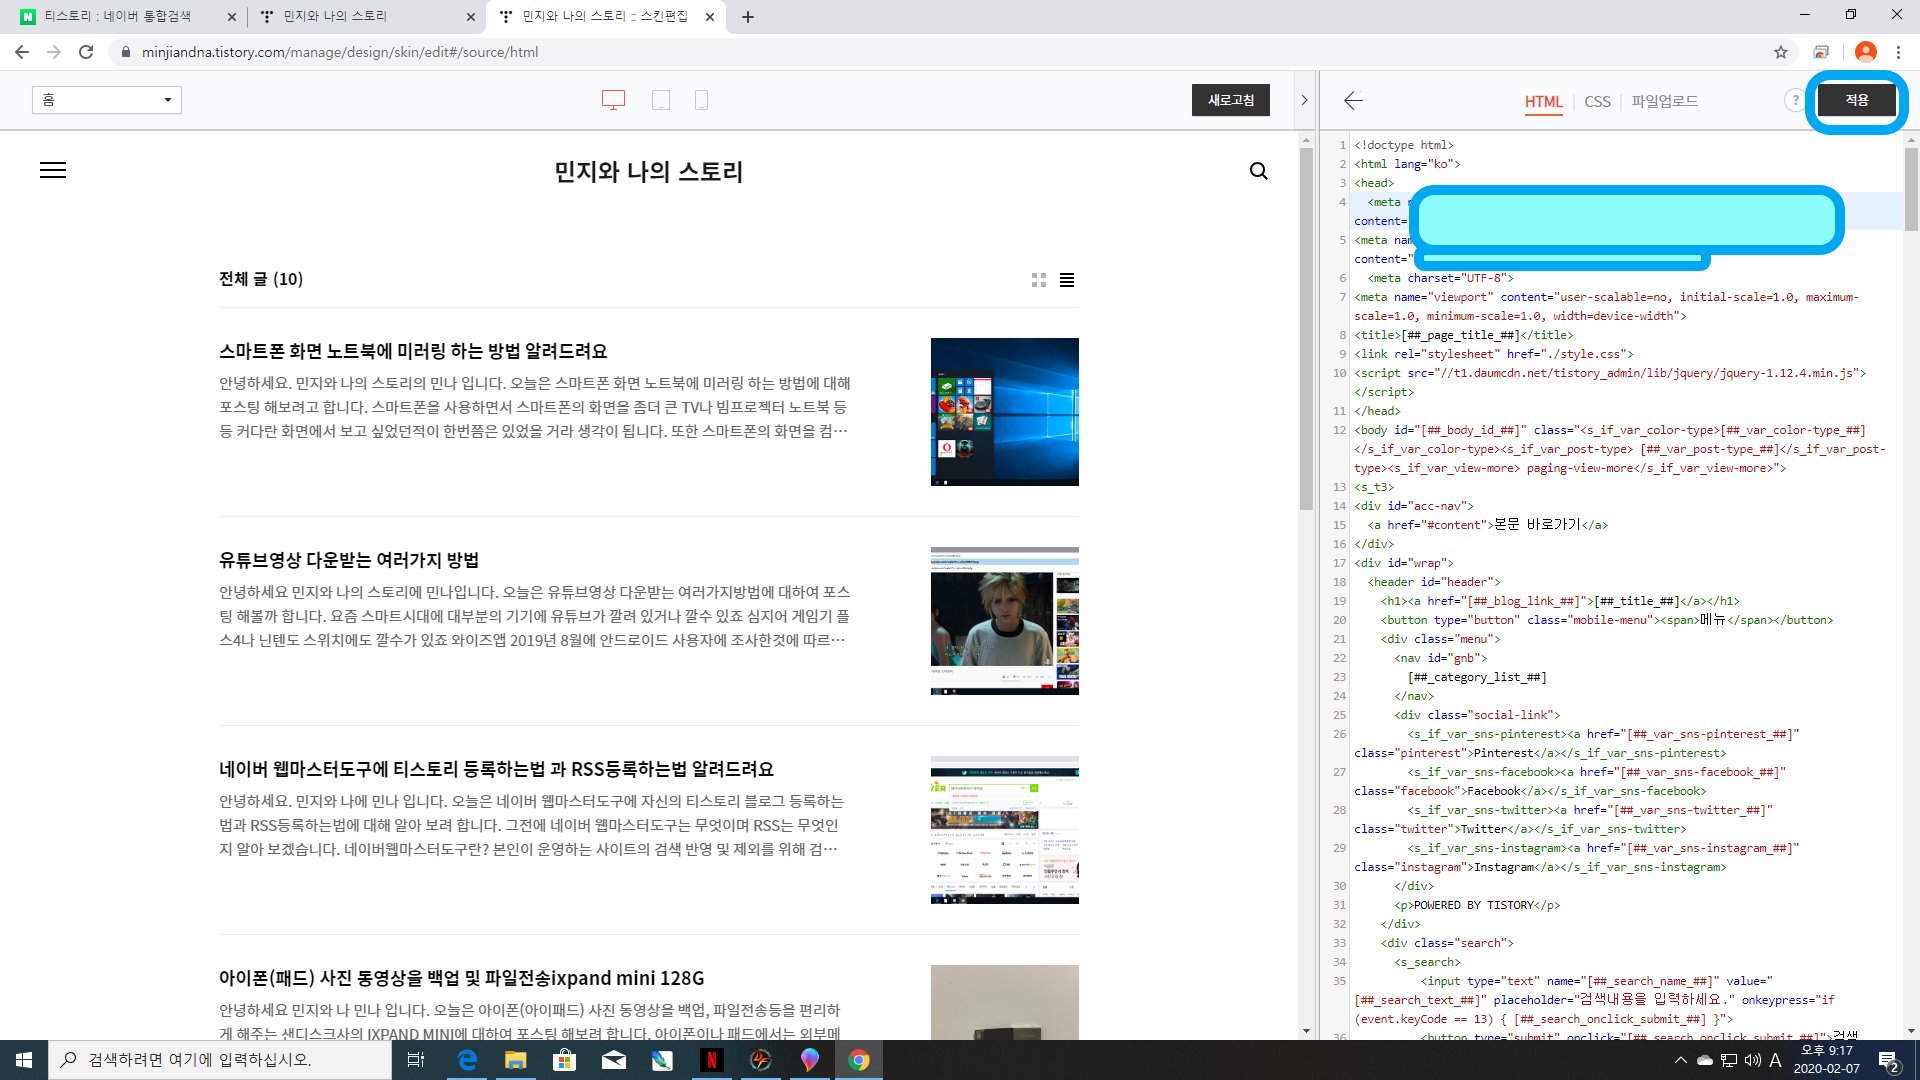The image size is (1920, 1080).
Task: Click the 적용 apply button
Action: pyautogui.click(x=1856, y=100)
